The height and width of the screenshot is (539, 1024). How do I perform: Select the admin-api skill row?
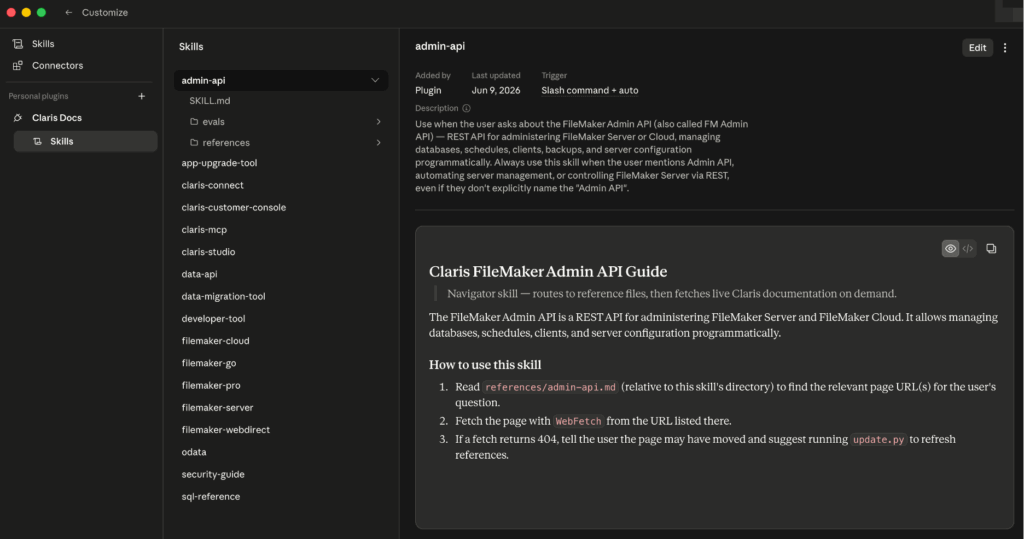(281, 80)
